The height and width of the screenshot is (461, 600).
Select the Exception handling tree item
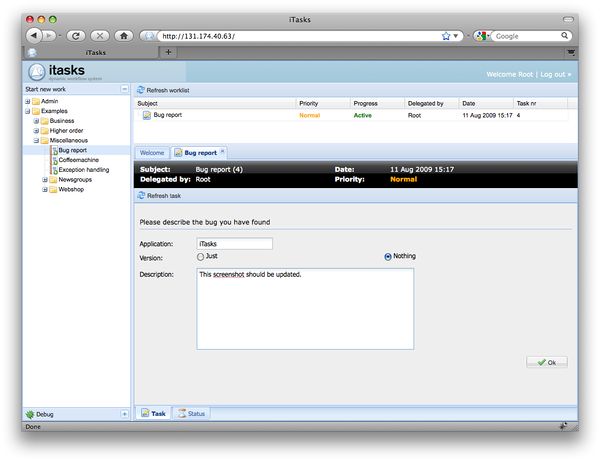pyautogui.click(x=84, y=169)
